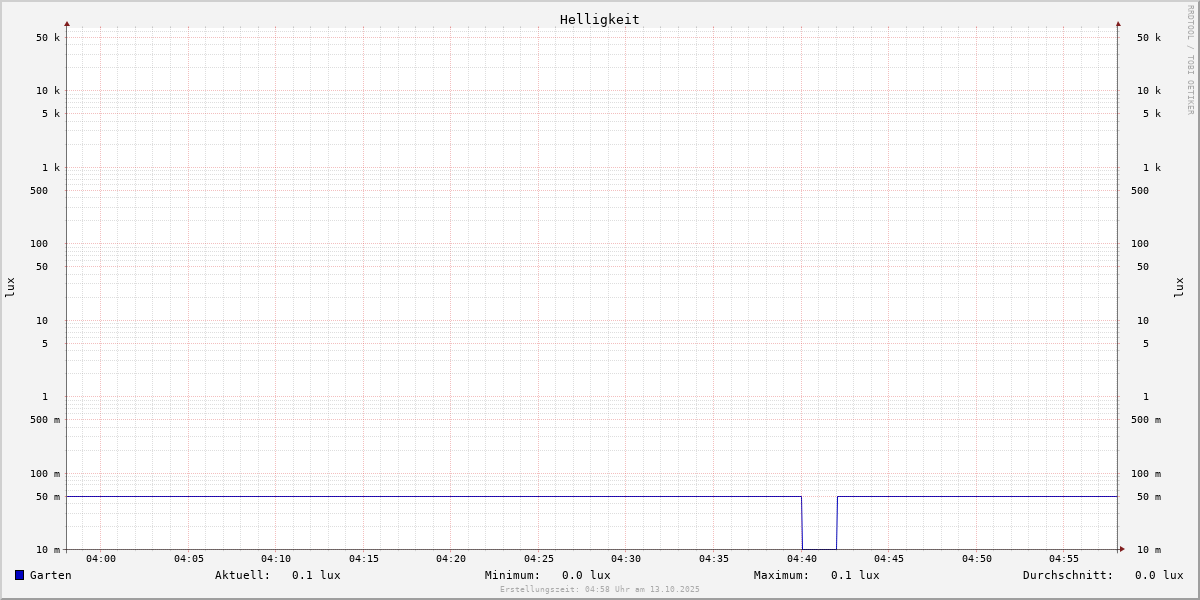The height and width of the screenshot is (600, 1200).
Task: Click the Durchschnitt average value
Action: coord(1158,575)
